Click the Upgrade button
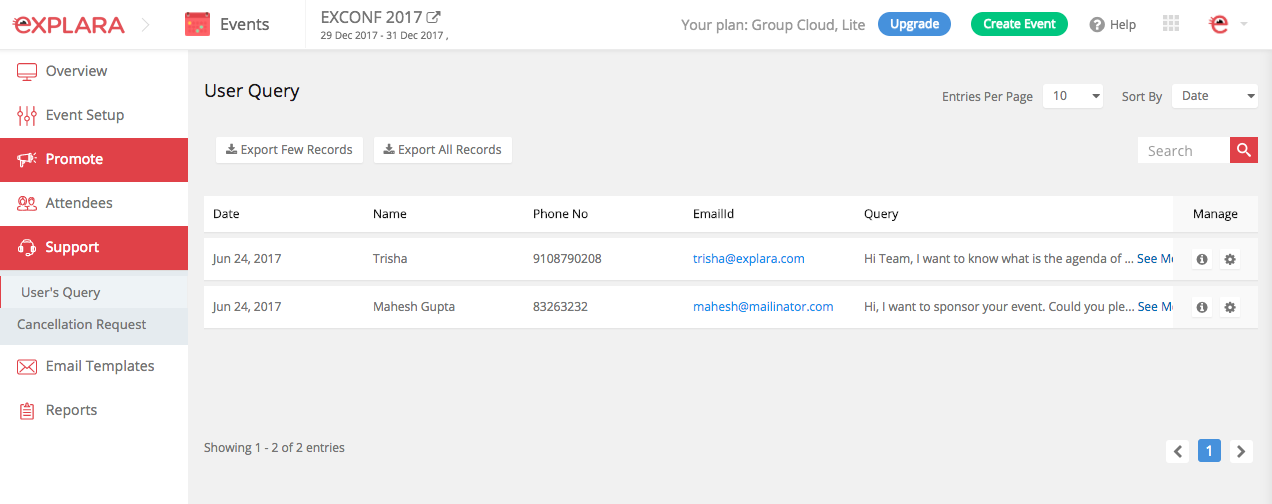1272x504 pixels. pos(914,24)
